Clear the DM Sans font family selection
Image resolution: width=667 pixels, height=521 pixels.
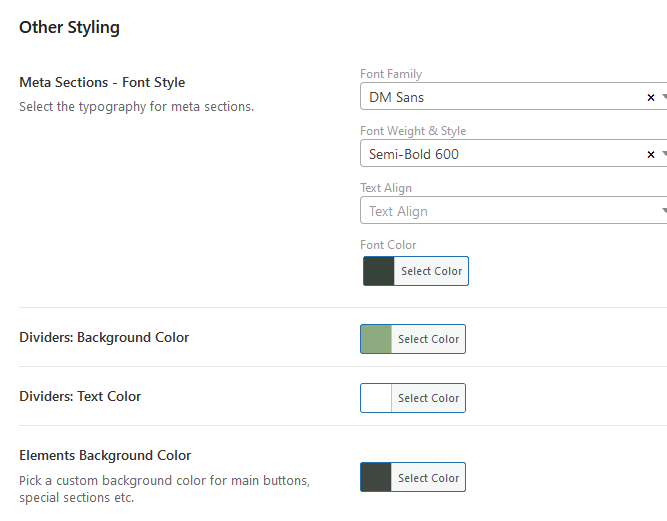(x=651, y=97)
